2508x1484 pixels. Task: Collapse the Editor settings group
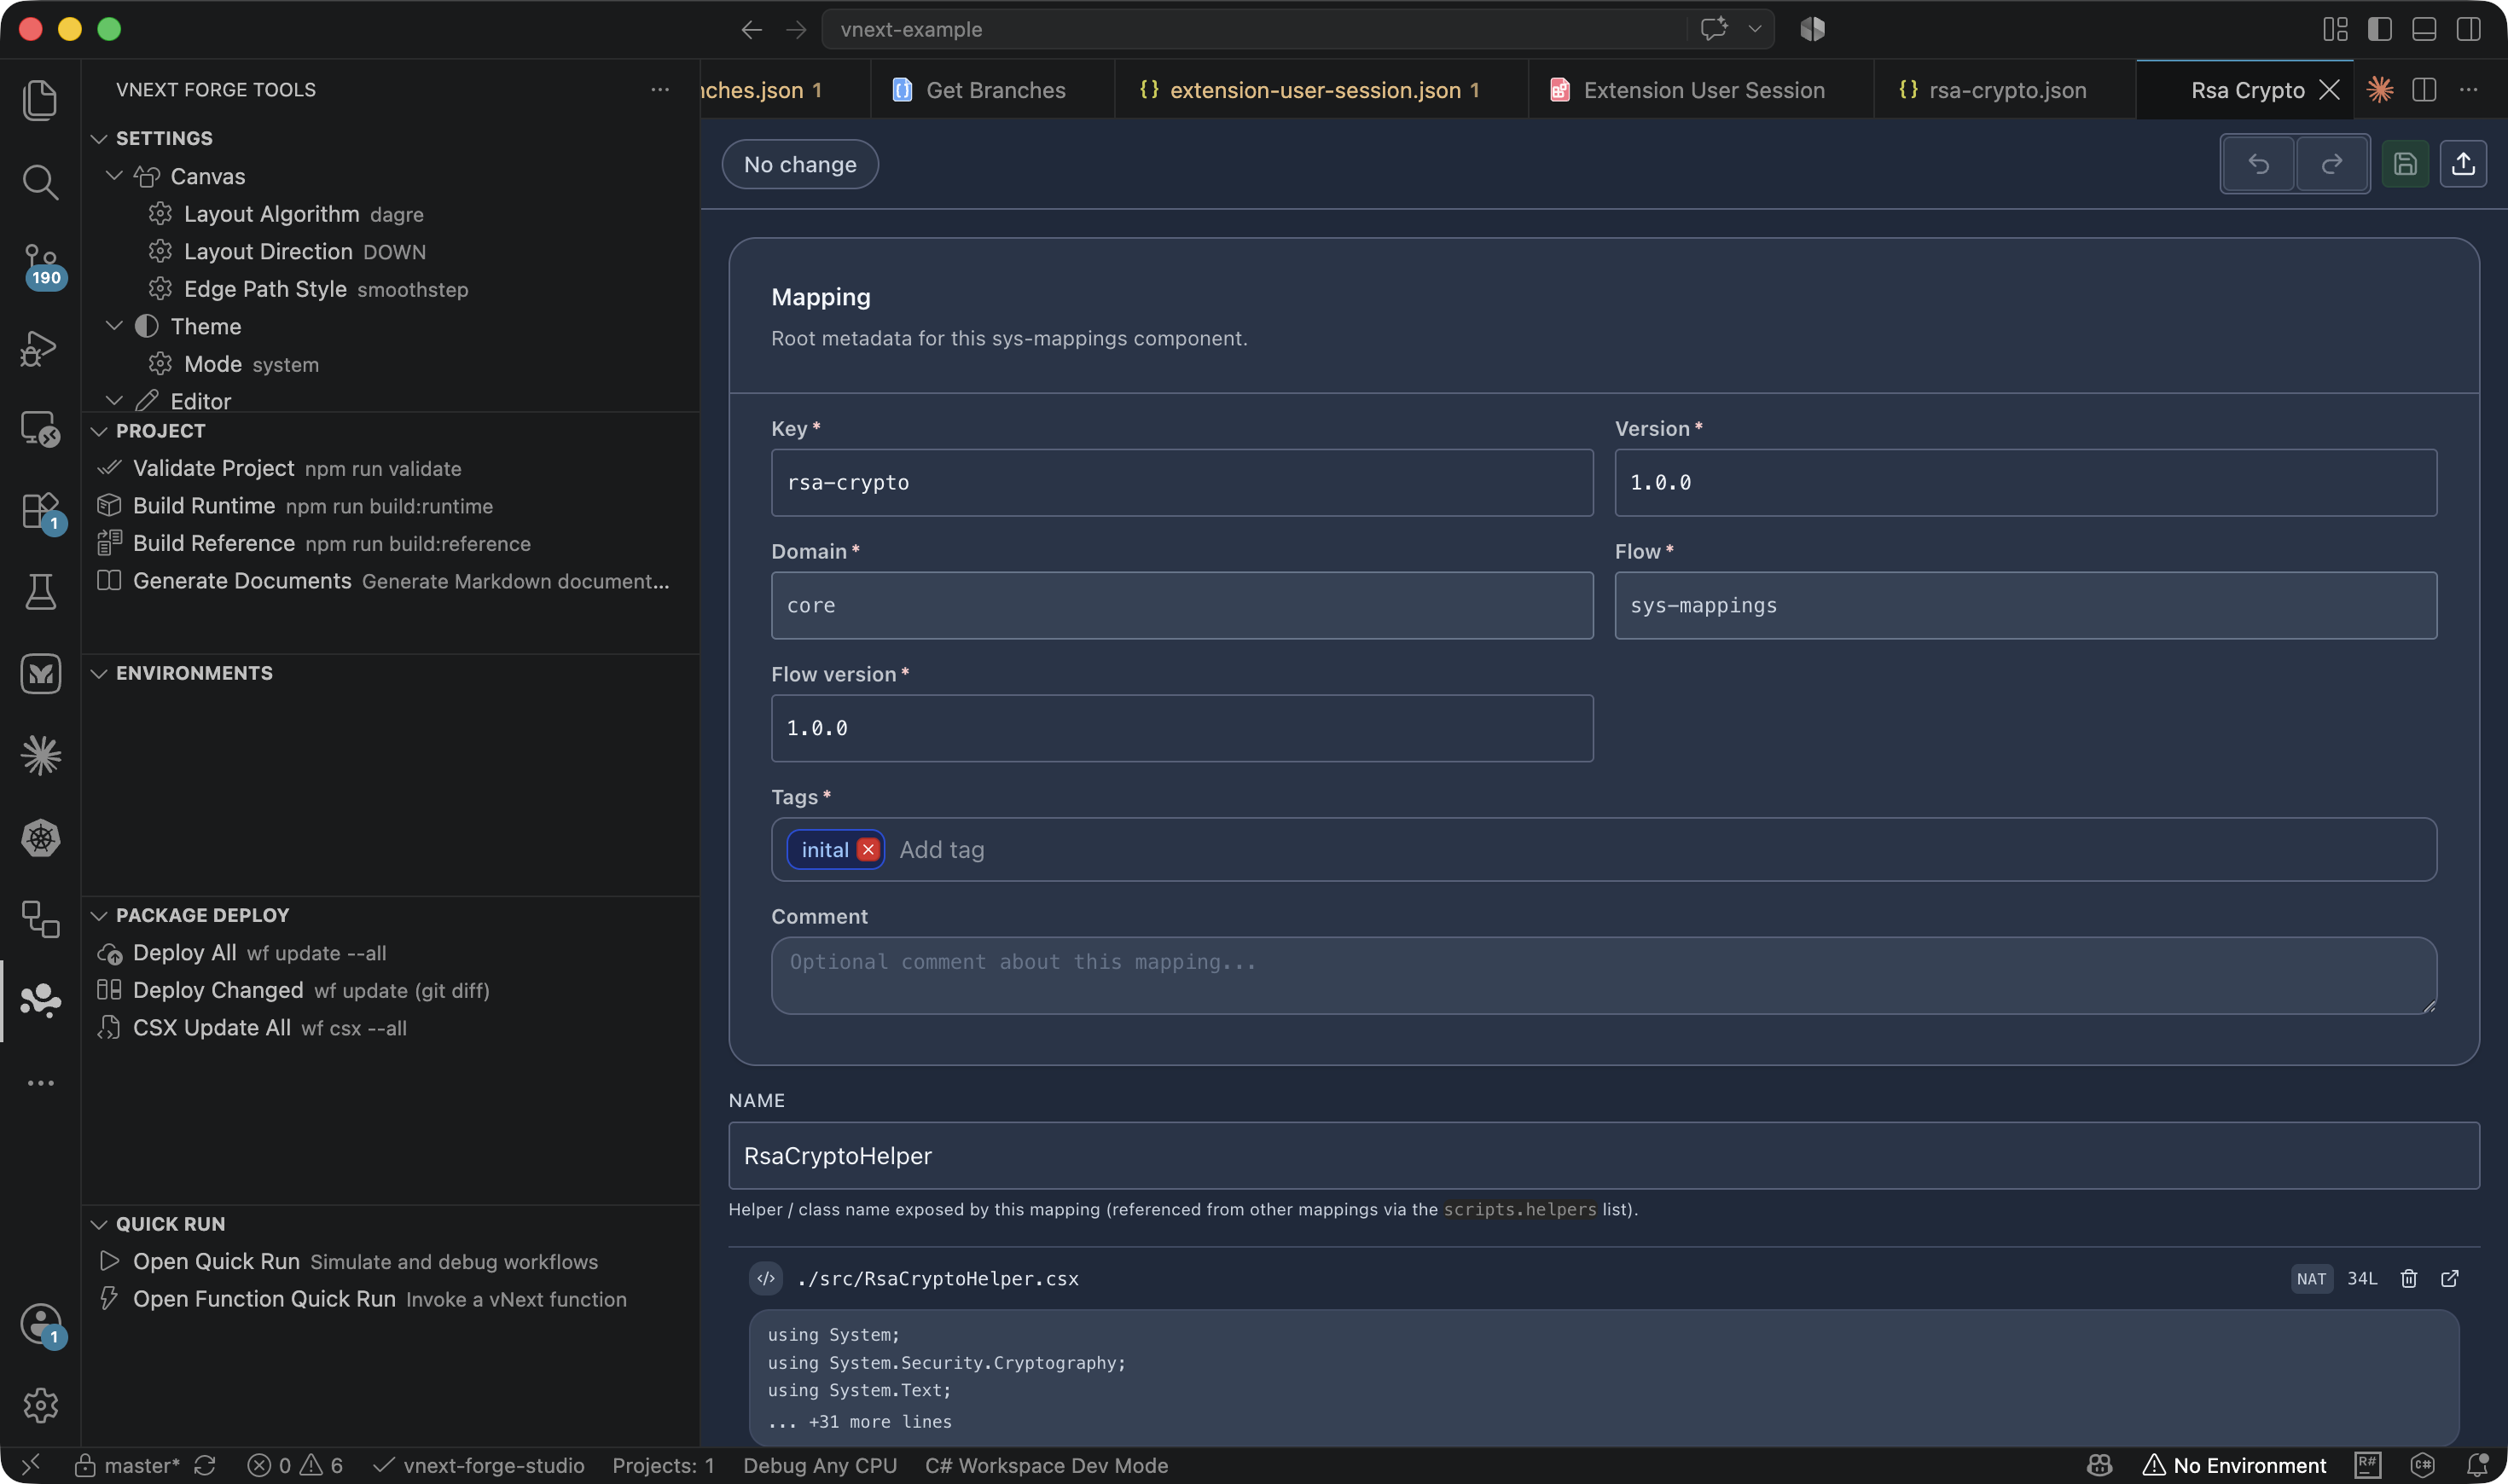pyautogui.click(x=114, y=401)
